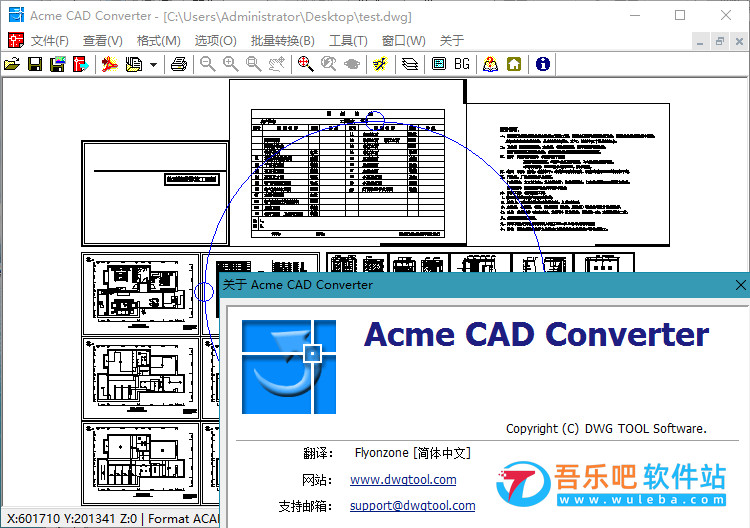Open the 查看(V) menu
Image resolution: width=750 pixels, height=528 pixels.
102,41
